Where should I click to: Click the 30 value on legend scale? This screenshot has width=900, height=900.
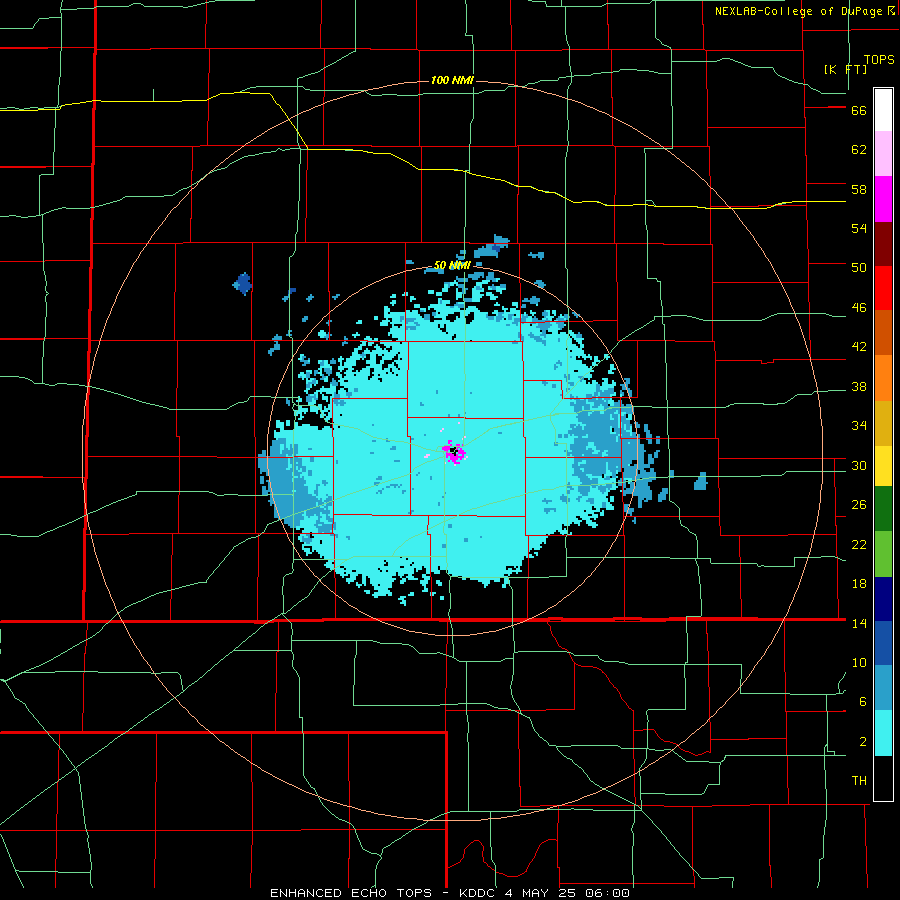tap(859, 465)
